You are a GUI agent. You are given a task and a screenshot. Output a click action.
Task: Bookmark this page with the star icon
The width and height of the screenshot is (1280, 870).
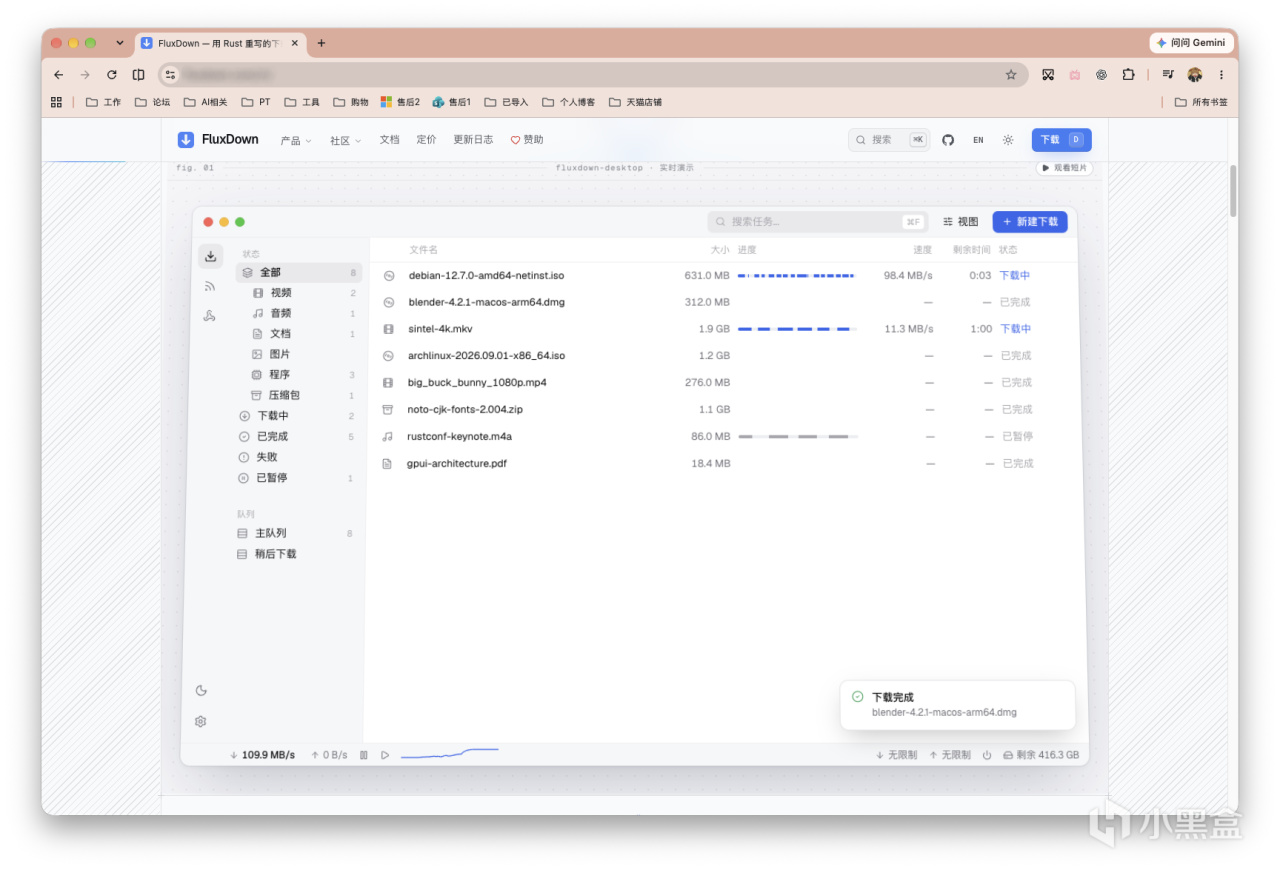(1011, 74)
